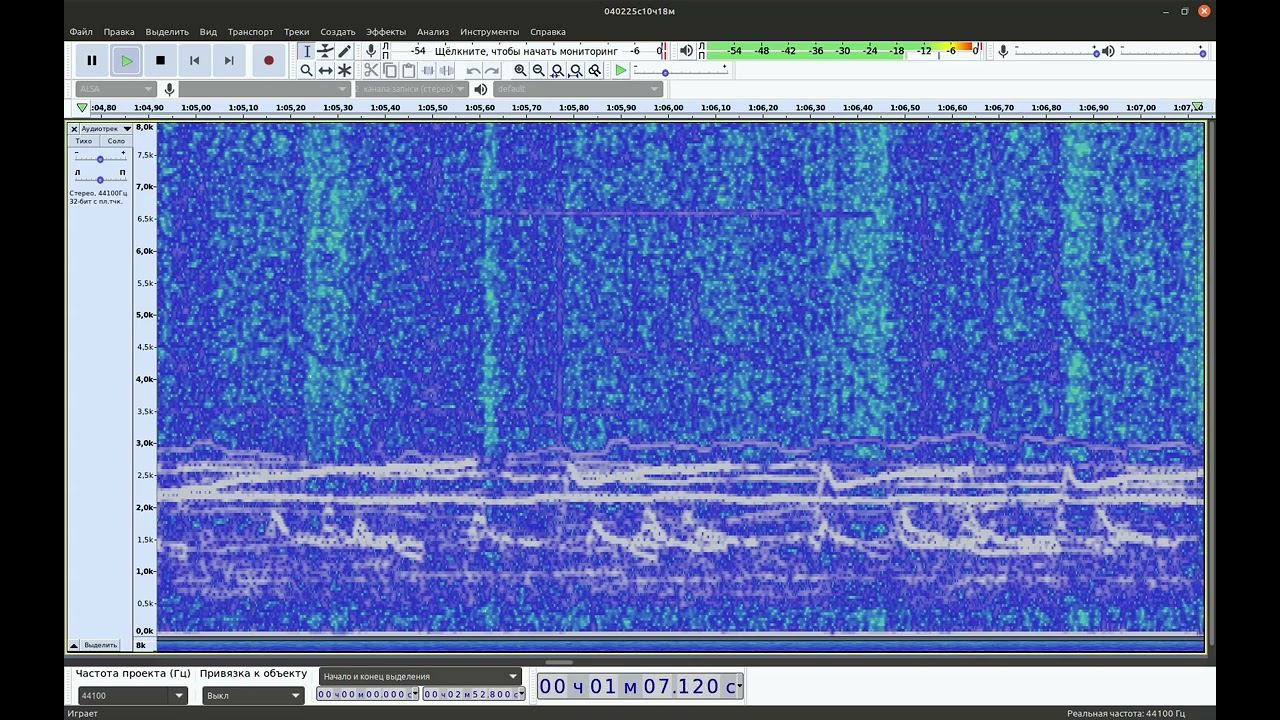Open the project rate 44100 dropdown
This screenshot has height=720, width=1280.
(x=132, y=695)
